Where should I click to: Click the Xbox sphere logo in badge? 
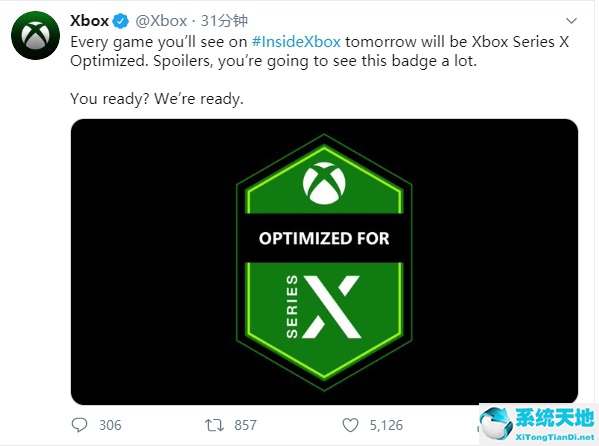324,183
